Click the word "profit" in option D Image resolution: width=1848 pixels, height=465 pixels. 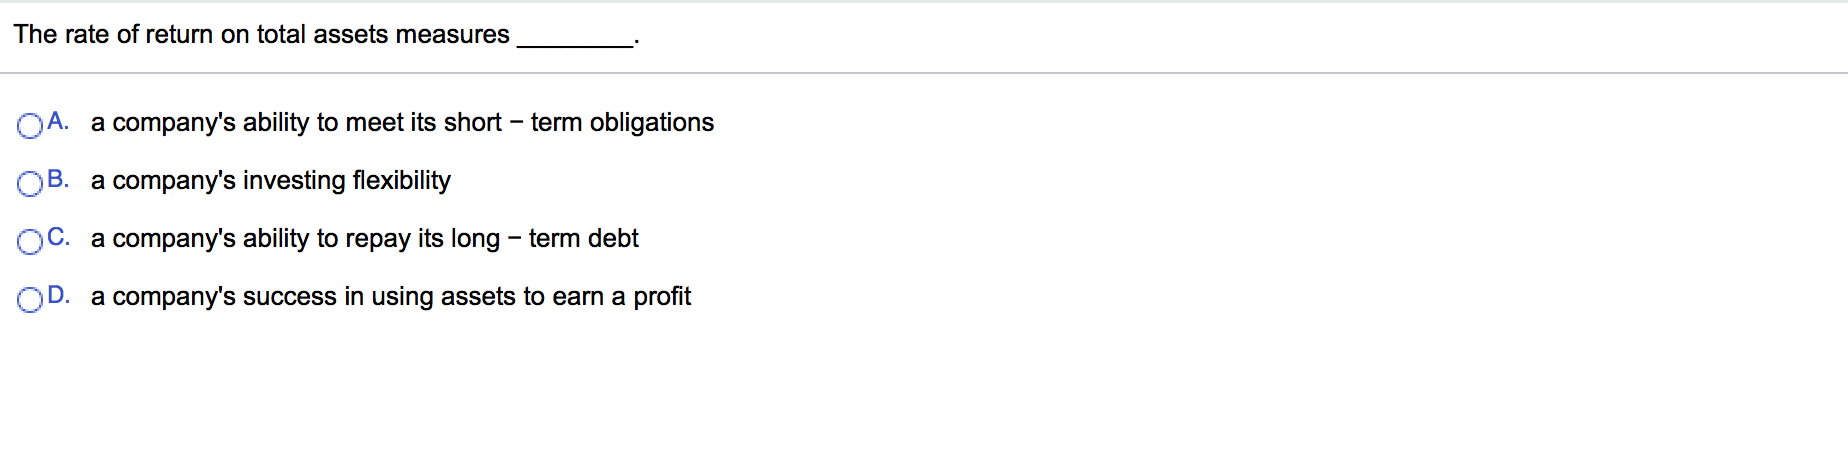pos(662,297)
